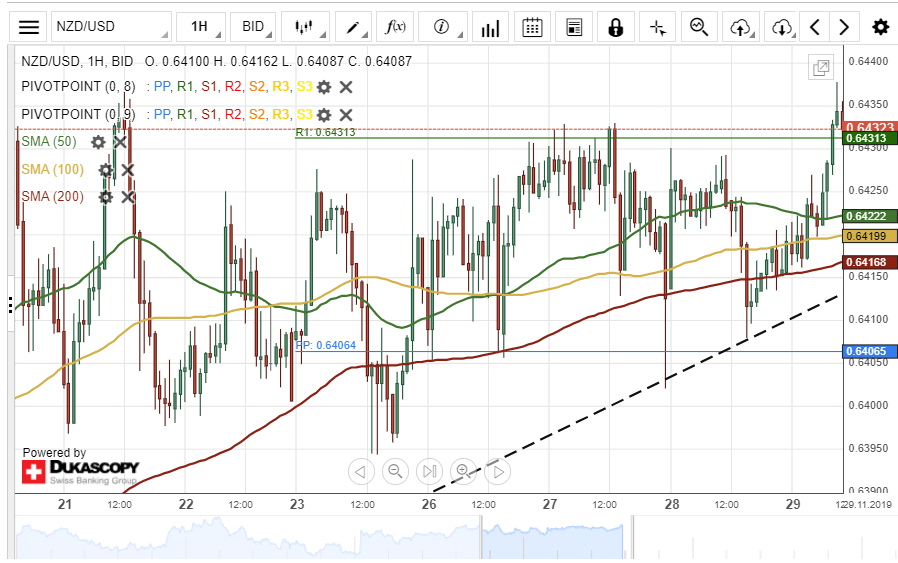
Task: Open the NZD/USD instrument selector
Action: pyautogui.click(x=109, y=27)
